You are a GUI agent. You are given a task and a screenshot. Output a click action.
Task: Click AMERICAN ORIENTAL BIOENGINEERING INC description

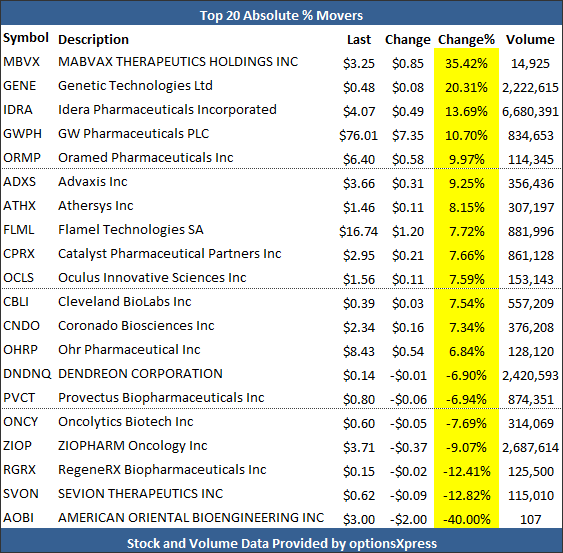click(x=191, y=518)
